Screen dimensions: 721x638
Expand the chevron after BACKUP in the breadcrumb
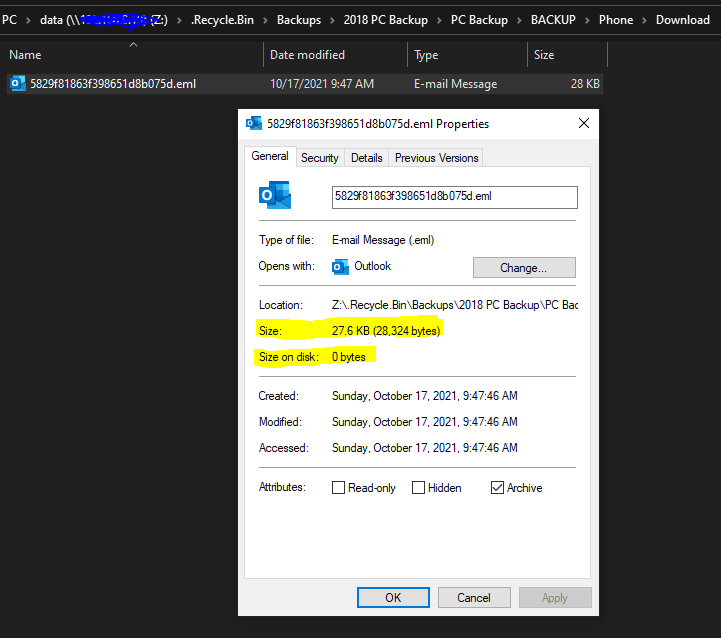tap(587, 20)
